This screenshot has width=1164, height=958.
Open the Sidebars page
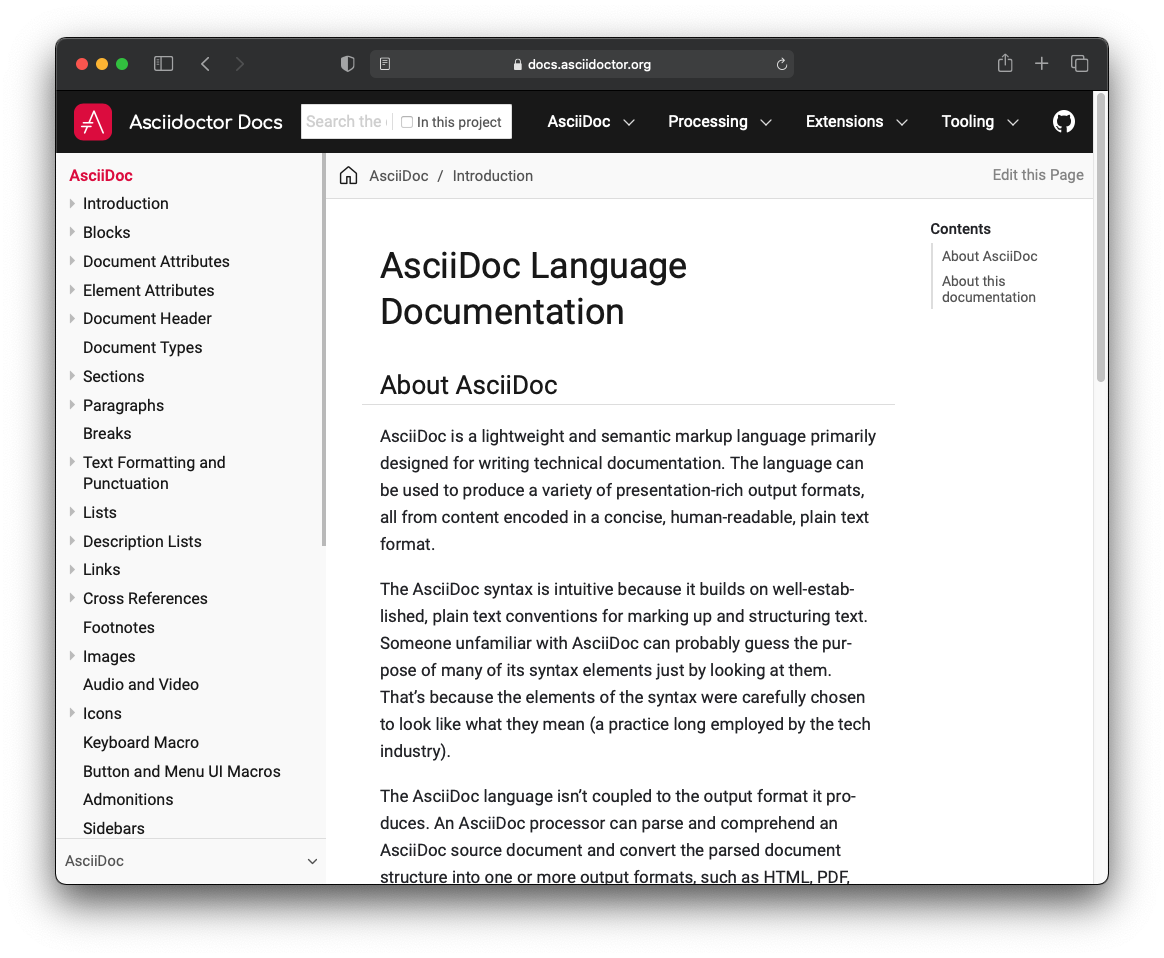pyautogui.click(x=114, y=828)
